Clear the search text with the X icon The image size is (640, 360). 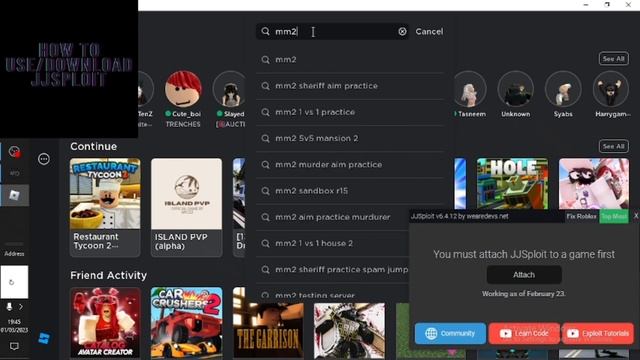click(x=402, y=31)
